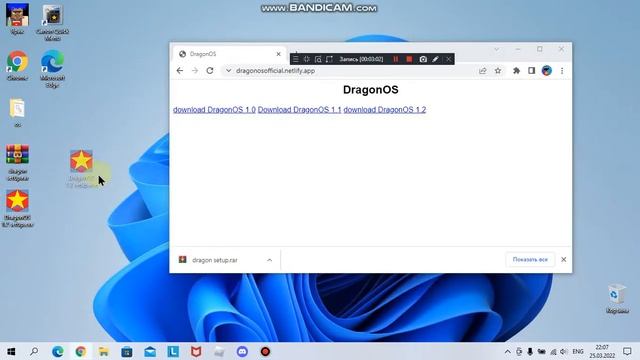Open Chrome from the taskbar
This screenshot has height=360, width=640.
(x=80, y=351)
